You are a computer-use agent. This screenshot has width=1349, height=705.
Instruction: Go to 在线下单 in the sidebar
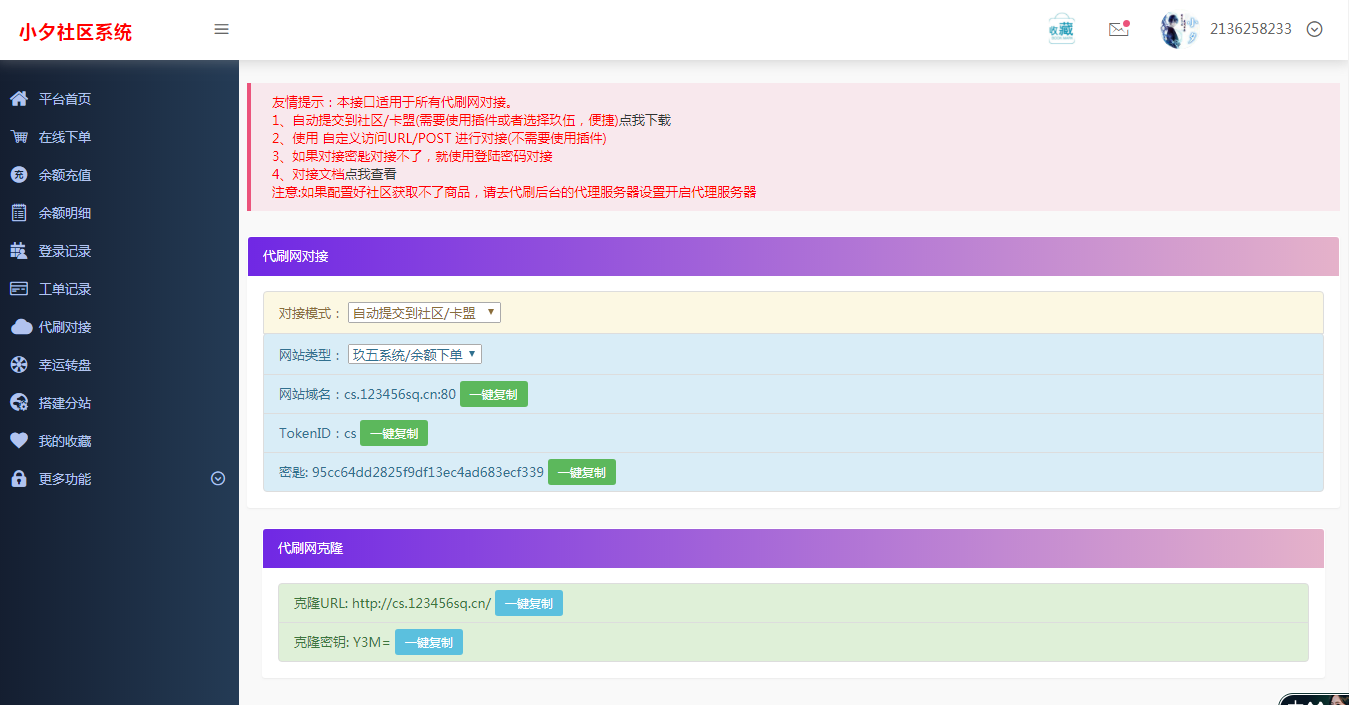click(65, 137)
